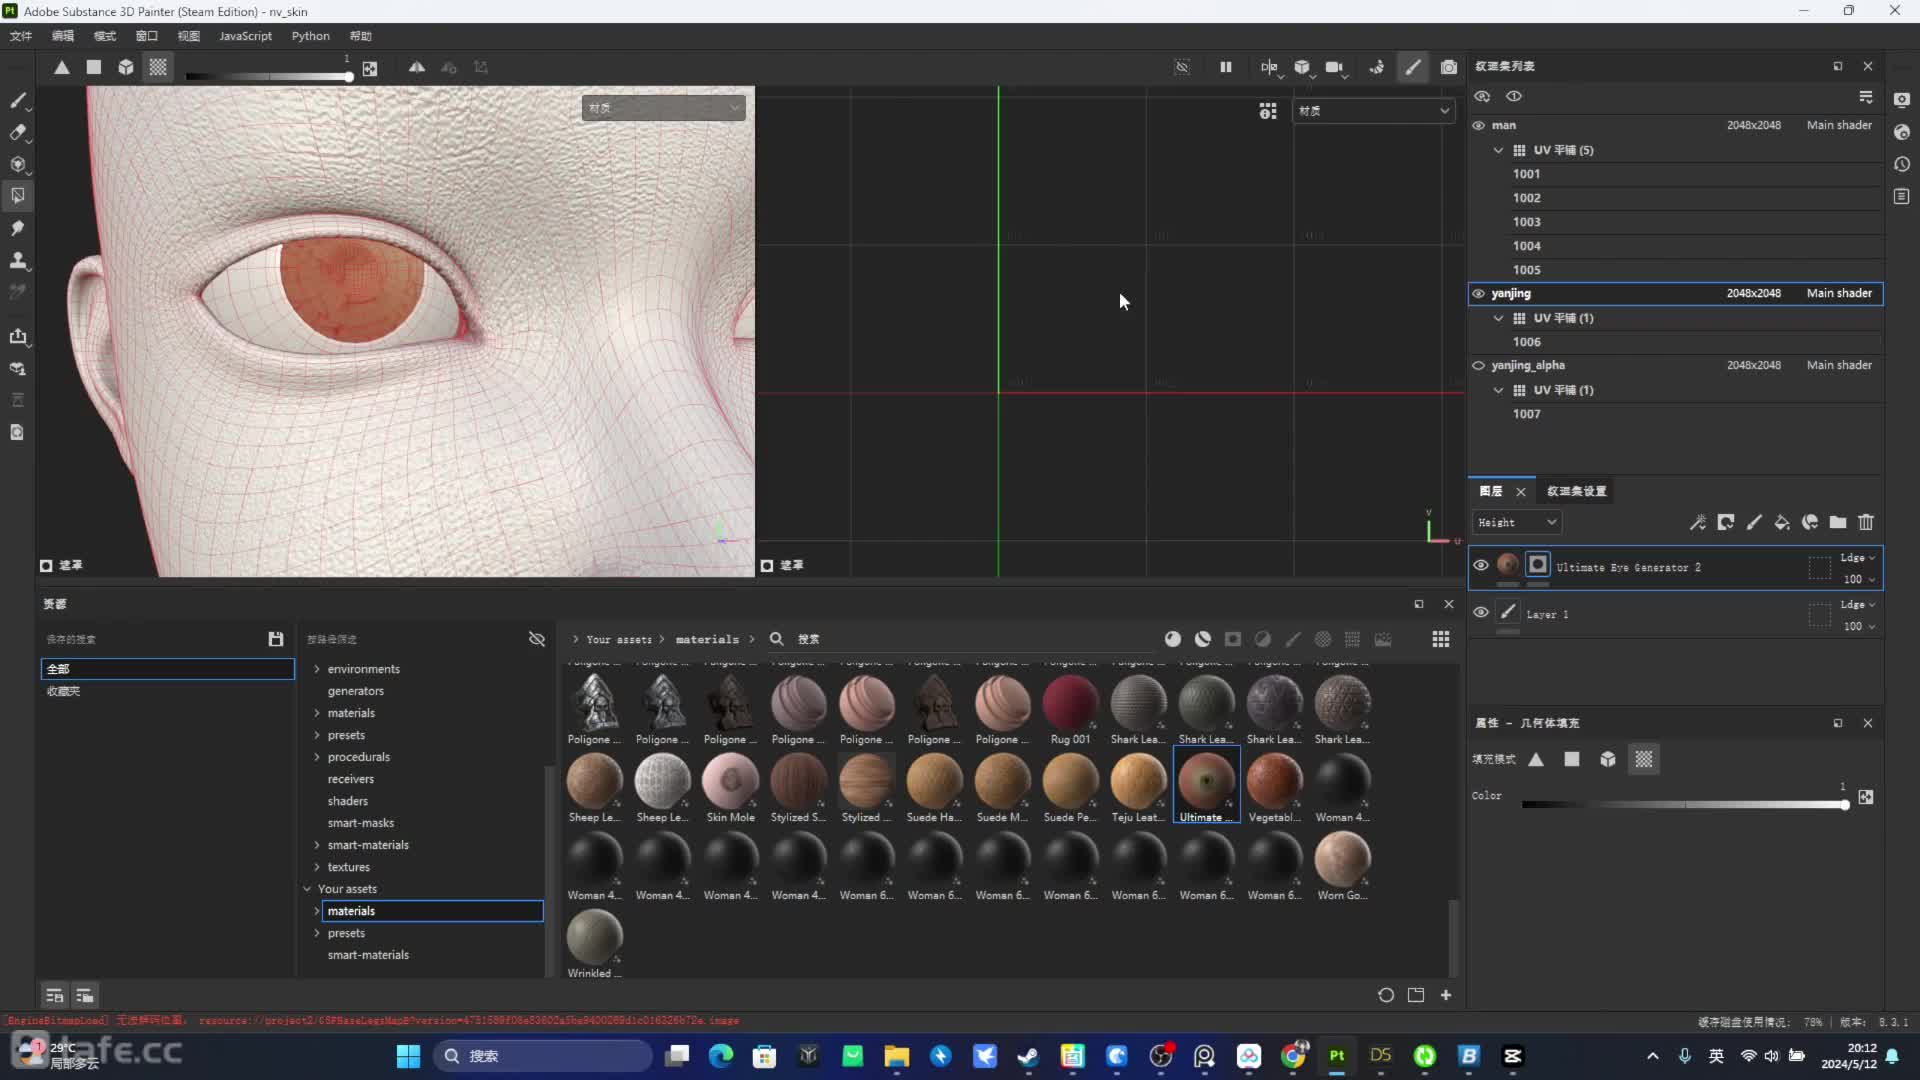The height and width of the screenshot is (1080, 1920).
Task: Select the Clone stamp tool
Action: 17,260
